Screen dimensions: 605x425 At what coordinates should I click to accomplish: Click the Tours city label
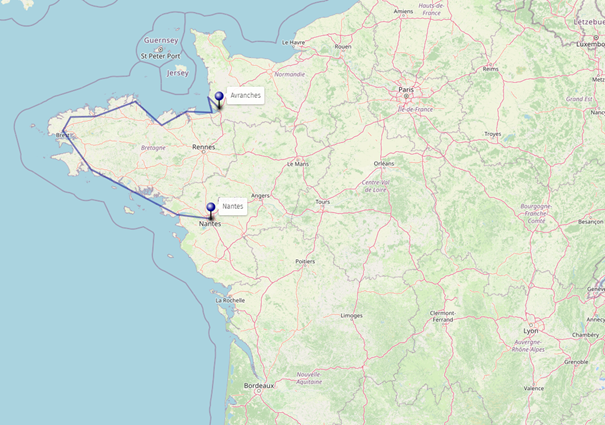coord(323,202)
